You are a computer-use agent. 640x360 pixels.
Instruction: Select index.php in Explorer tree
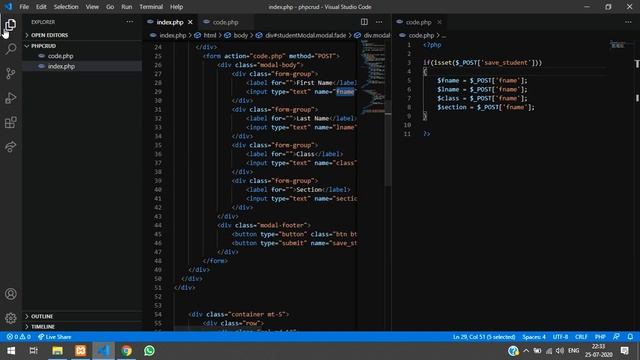pos(82,66)
